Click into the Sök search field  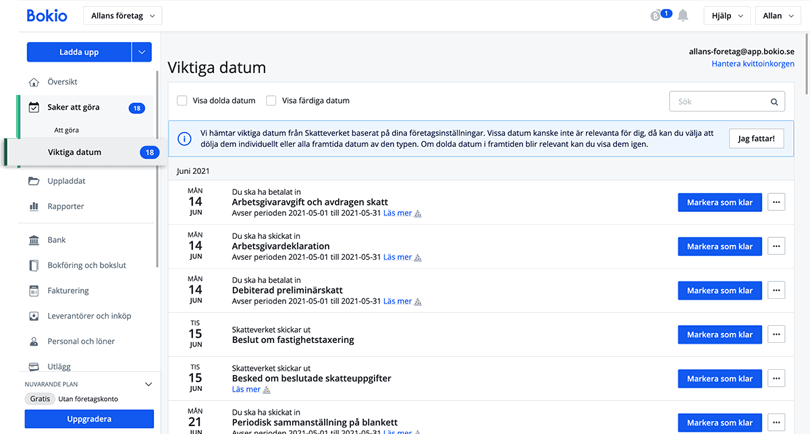715,101
